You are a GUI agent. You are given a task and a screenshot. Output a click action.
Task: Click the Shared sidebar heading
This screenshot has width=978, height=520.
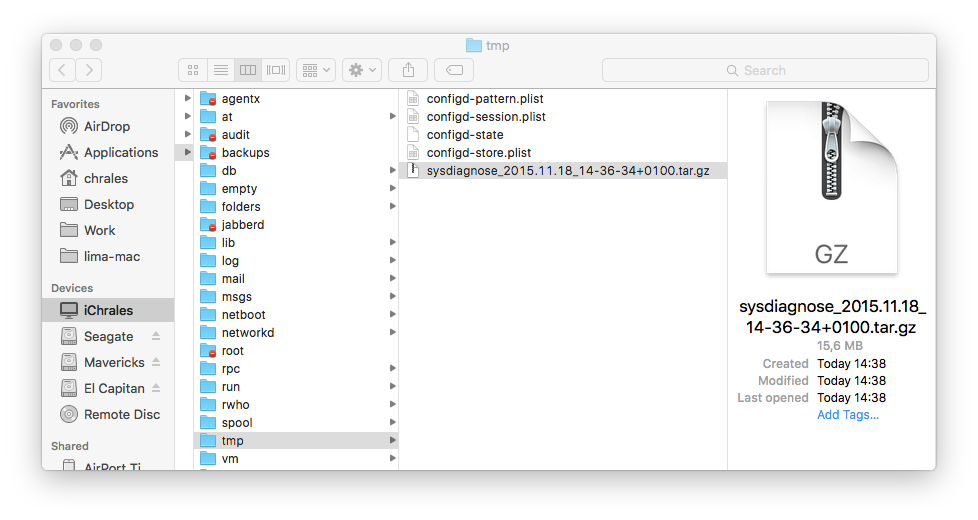pyautogui.click(x=70, y=446)
